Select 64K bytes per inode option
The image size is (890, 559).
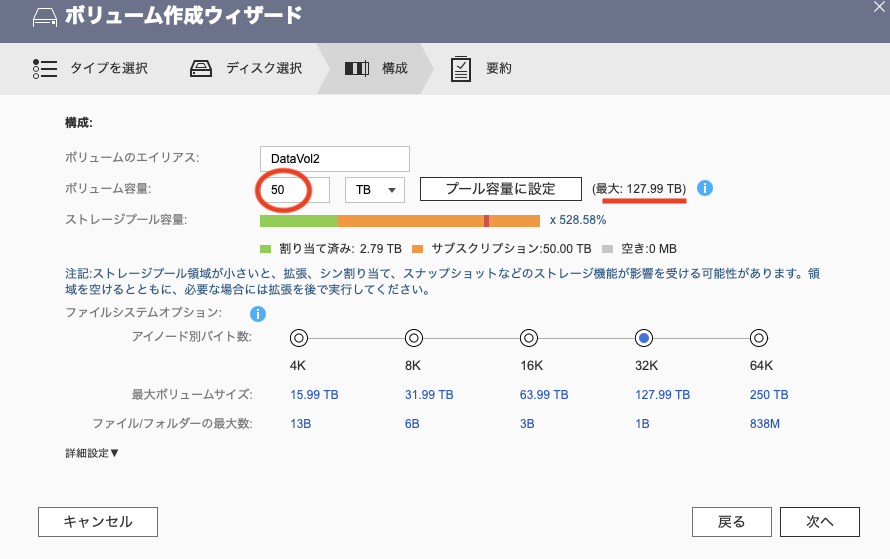(x=759, y=338)
